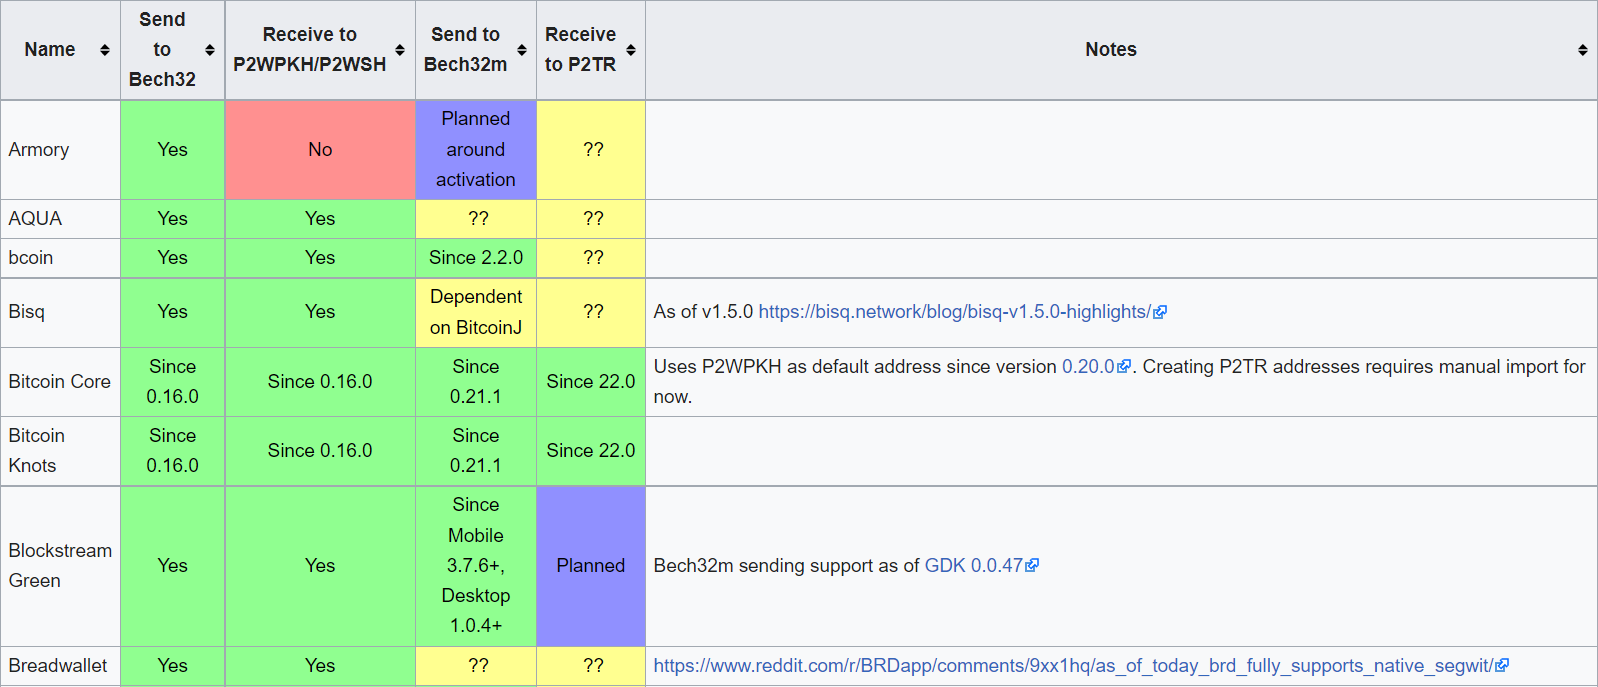Click the Name column header
1598x687 pixels.
[60, 50]
